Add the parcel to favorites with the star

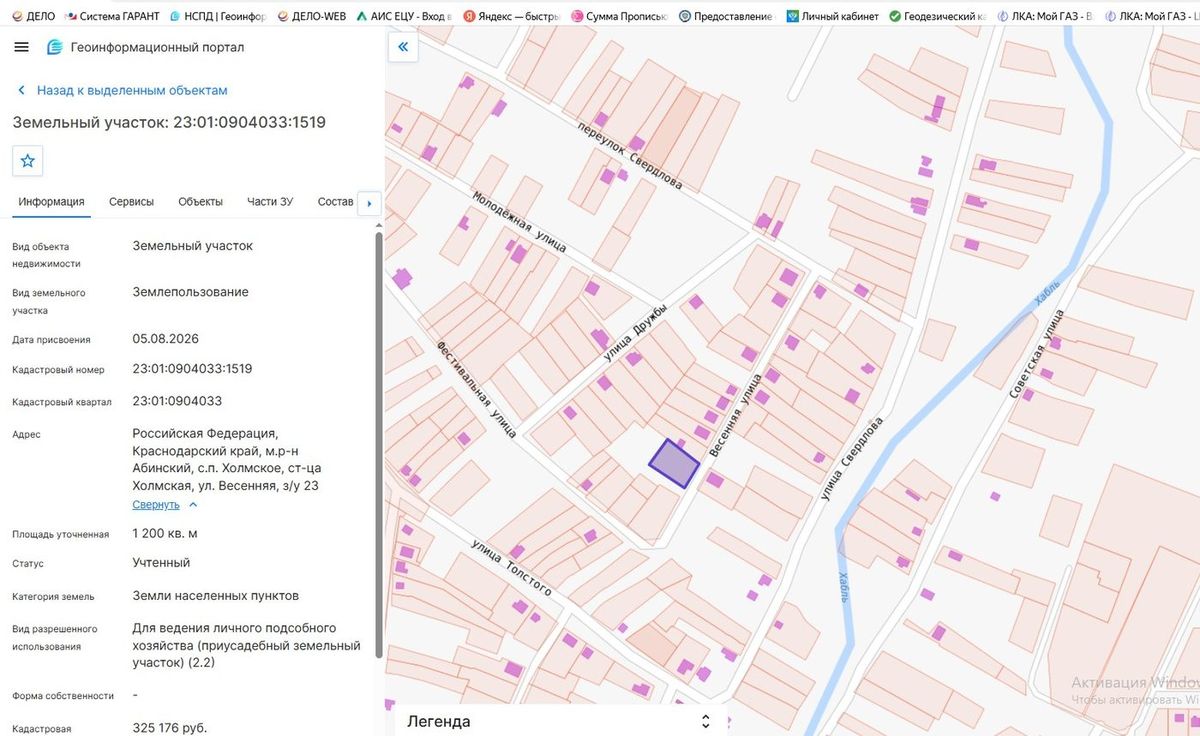point(28,160)
